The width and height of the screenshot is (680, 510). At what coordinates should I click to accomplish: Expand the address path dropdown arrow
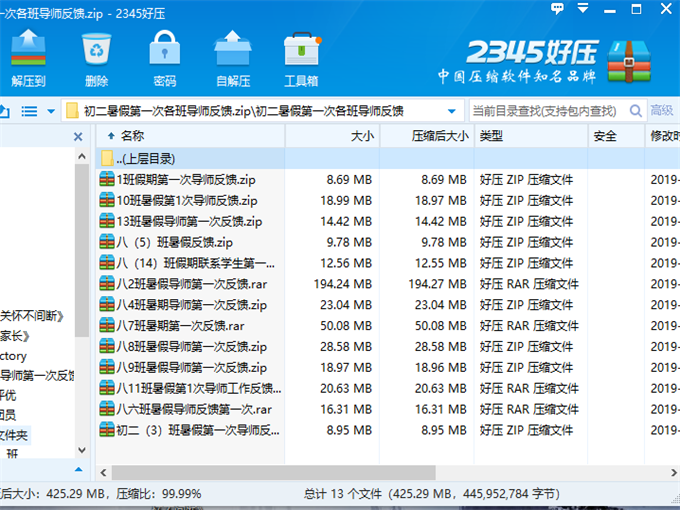click(452, 110)
